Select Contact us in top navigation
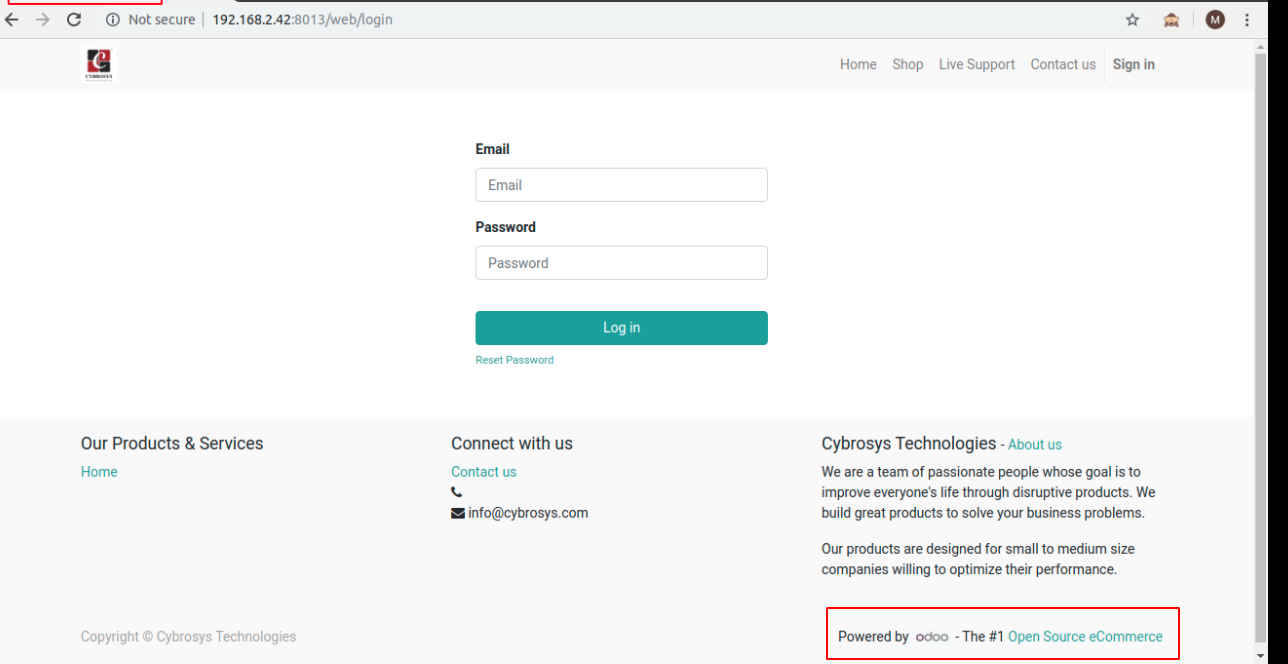 click(1063, 65)
